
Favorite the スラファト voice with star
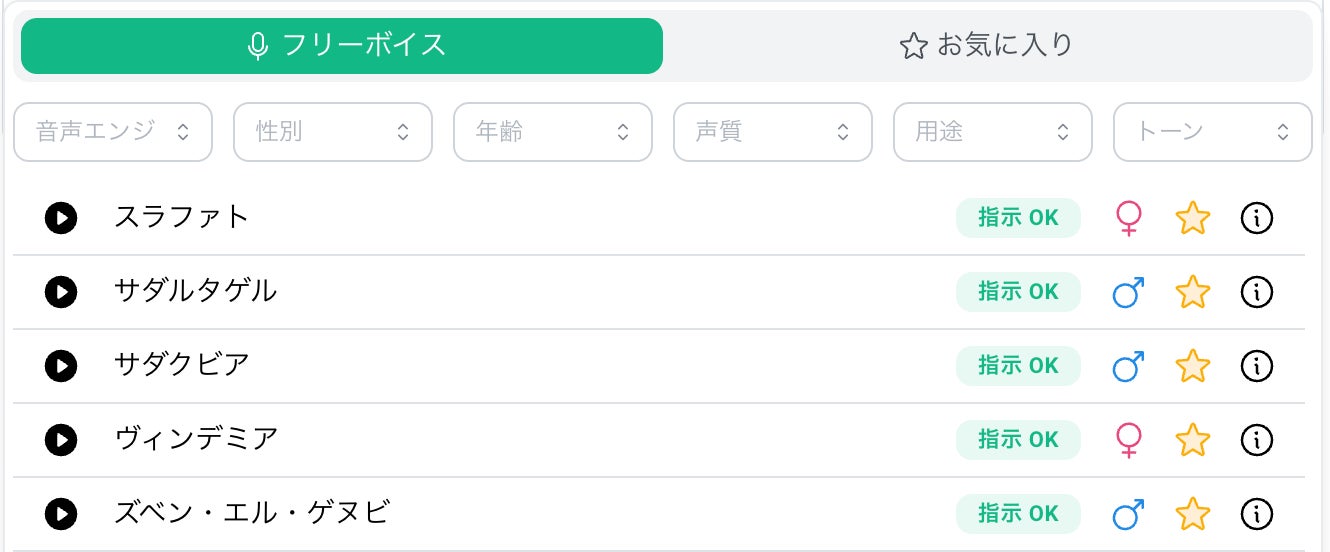[1192, 218]
